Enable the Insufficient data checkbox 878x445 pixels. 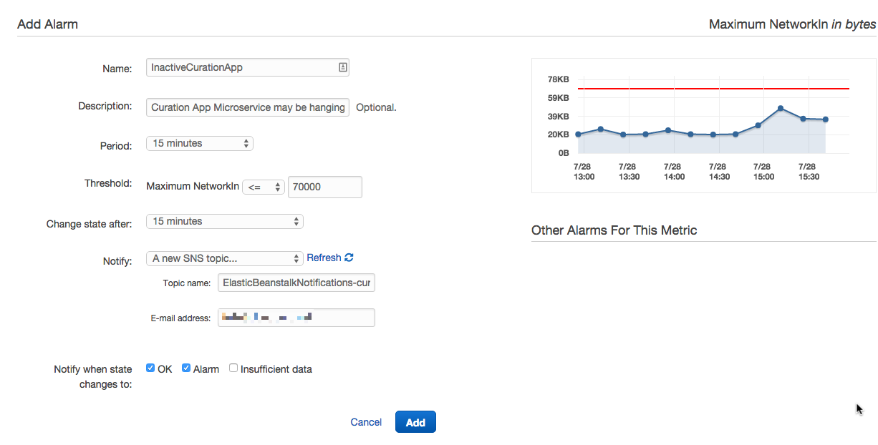click(x=233, y=368)
